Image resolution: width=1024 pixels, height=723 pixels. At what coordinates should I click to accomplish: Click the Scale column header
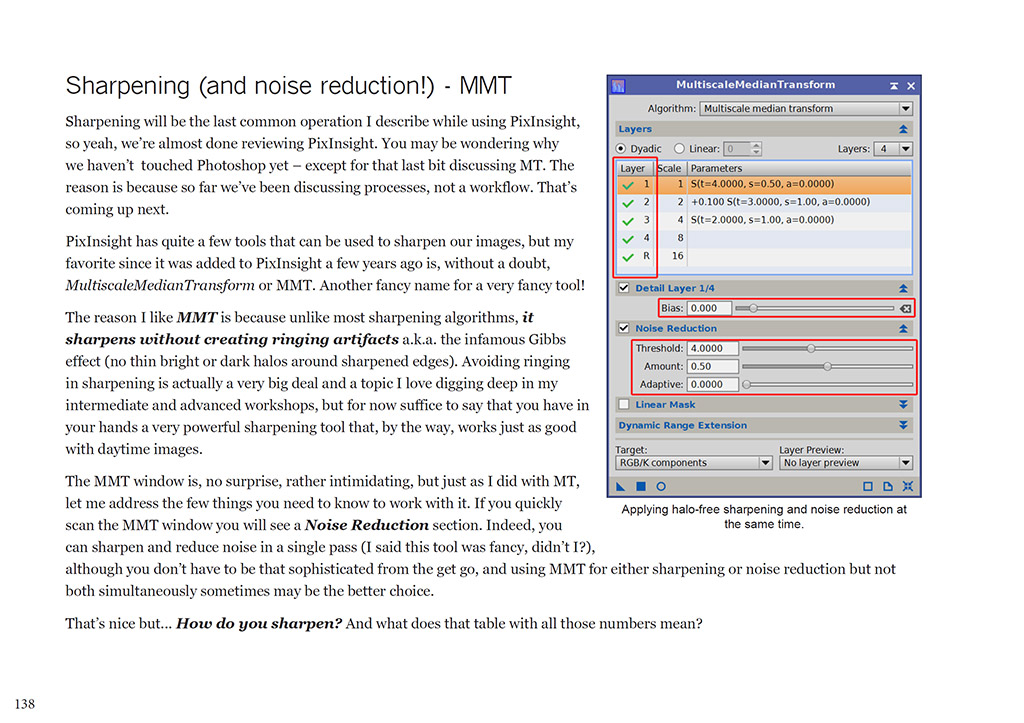[669, 168]
